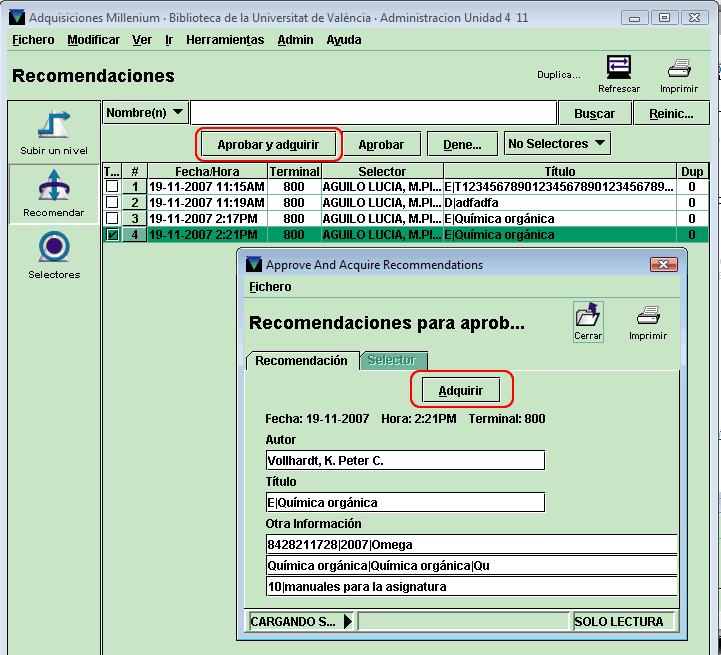
Task: Open the Herramientas menu
Action: 225,40
